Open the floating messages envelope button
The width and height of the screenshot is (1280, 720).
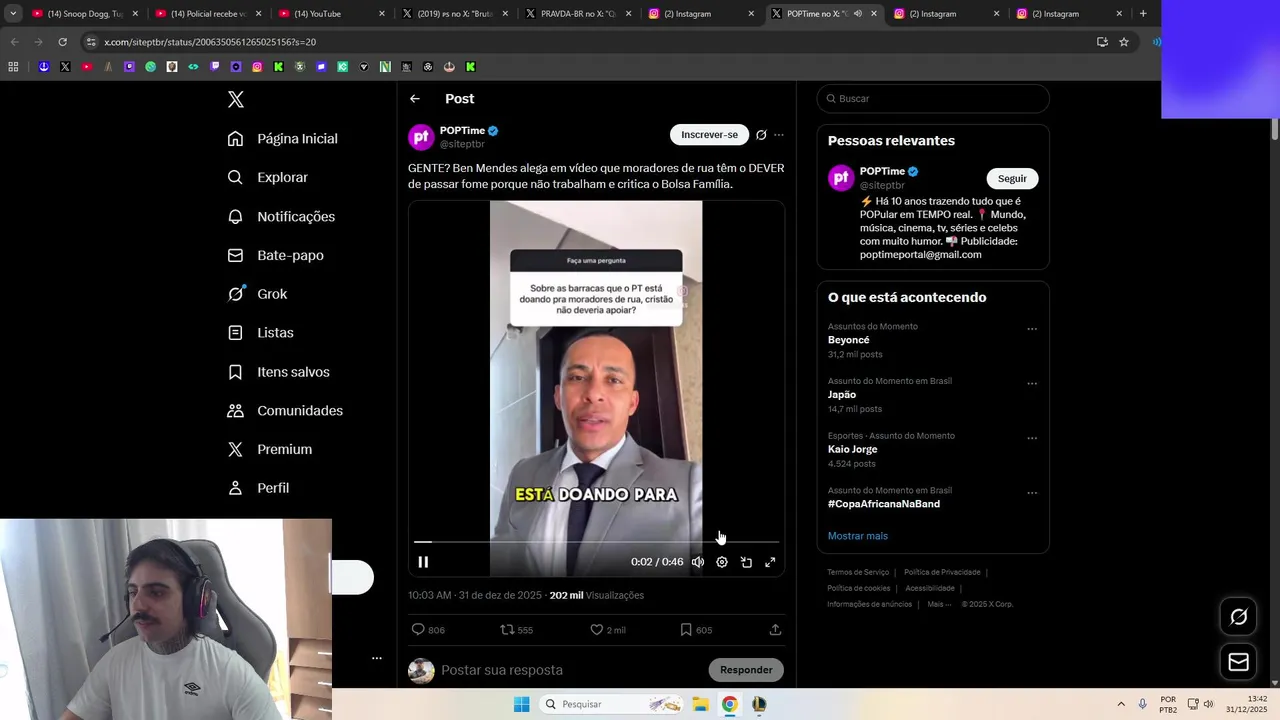[x=1238, y=662]
